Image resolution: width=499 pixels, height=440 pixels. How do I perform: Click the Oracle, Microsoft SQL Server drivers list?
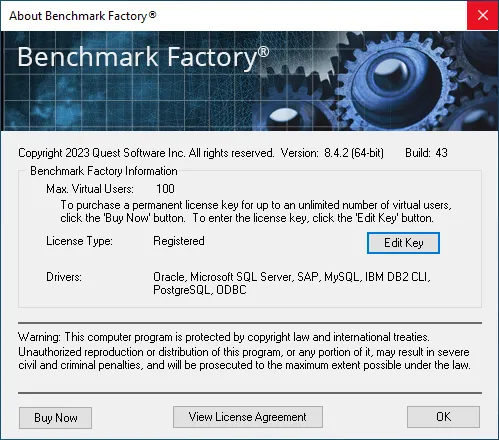point(292,283)
